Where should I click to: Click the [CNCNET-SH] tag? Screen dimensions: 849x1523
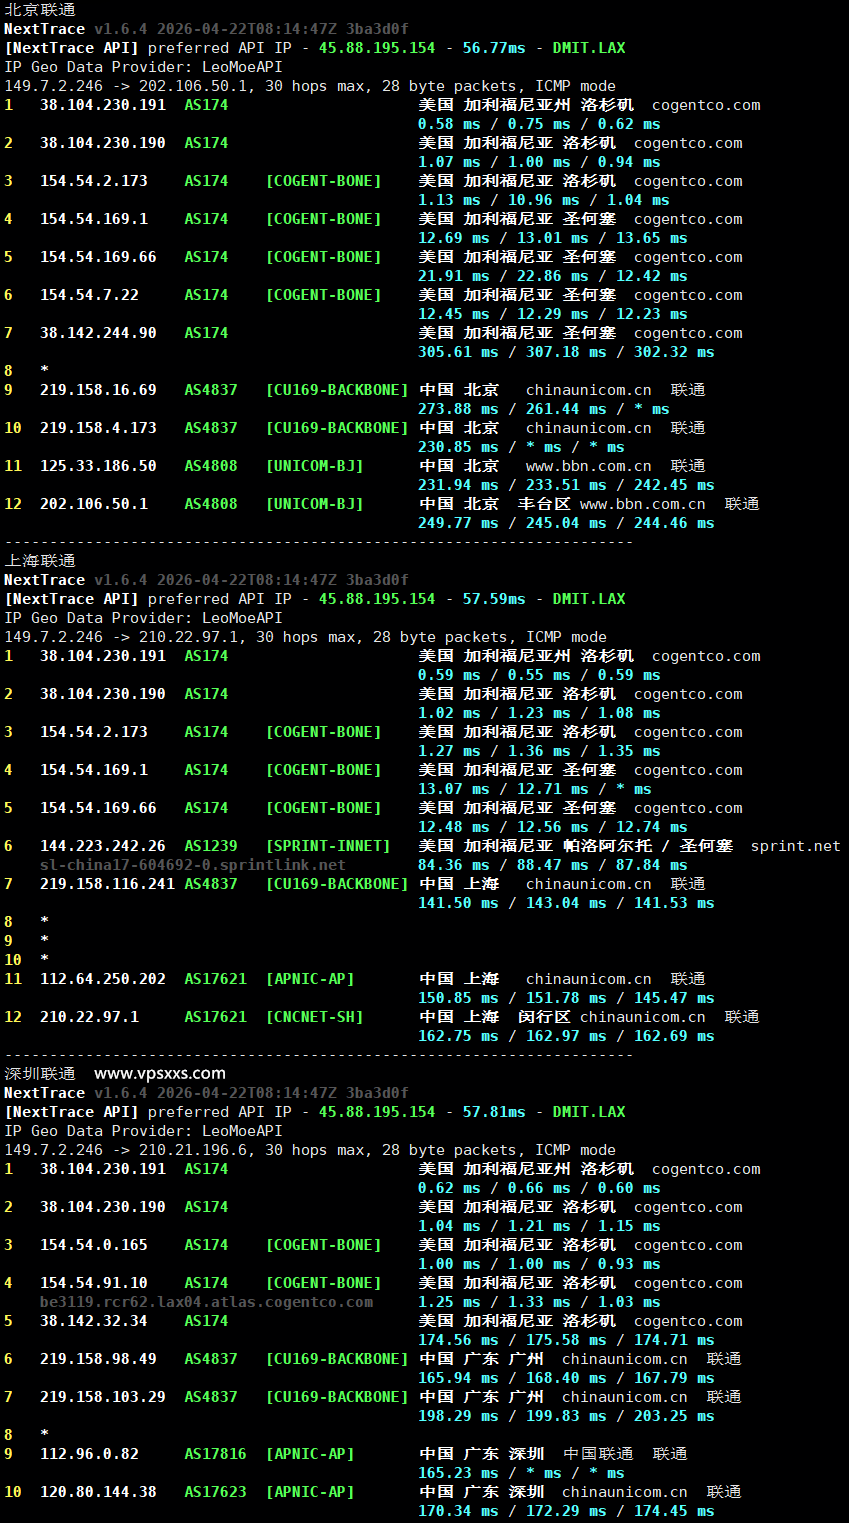click(314, 1017)
